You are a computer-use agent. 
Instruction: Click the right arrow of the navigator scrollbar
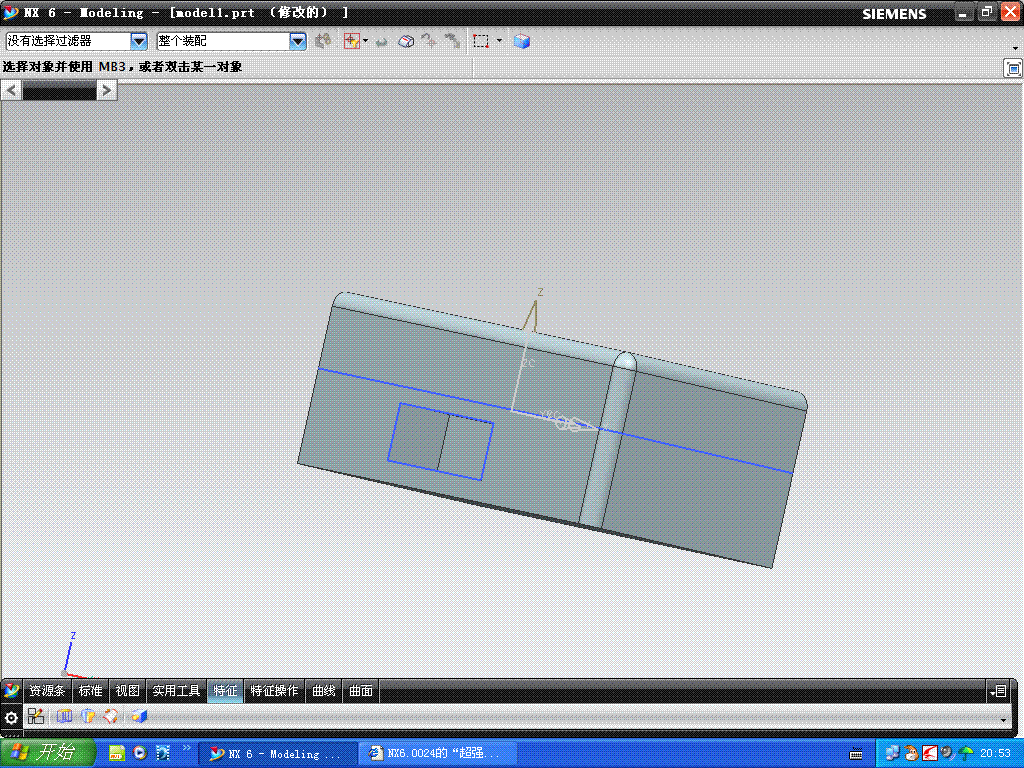click(x=107, y=90)
